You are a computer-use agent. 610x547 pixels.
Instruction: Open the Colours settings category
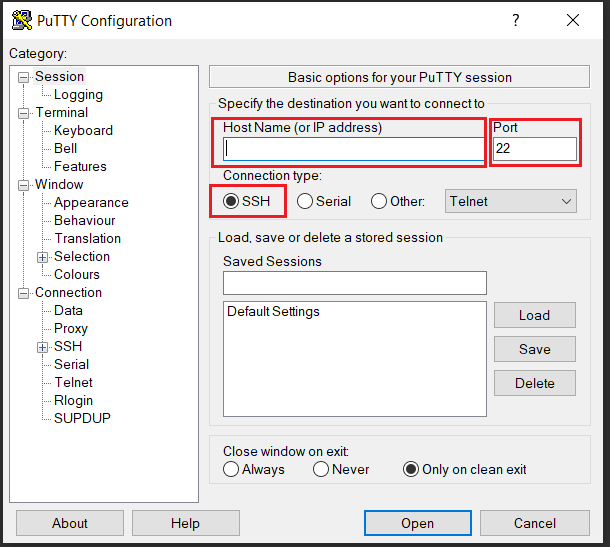(77, 274)
